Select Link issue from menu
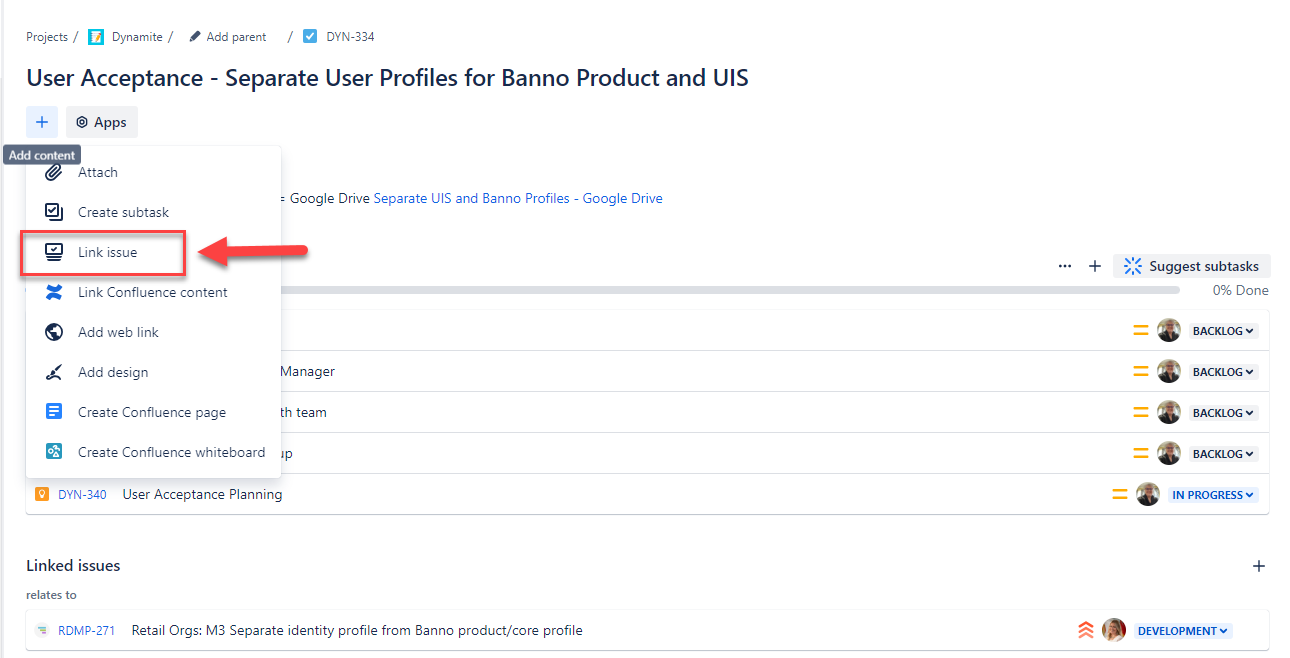 pos(107,252)
